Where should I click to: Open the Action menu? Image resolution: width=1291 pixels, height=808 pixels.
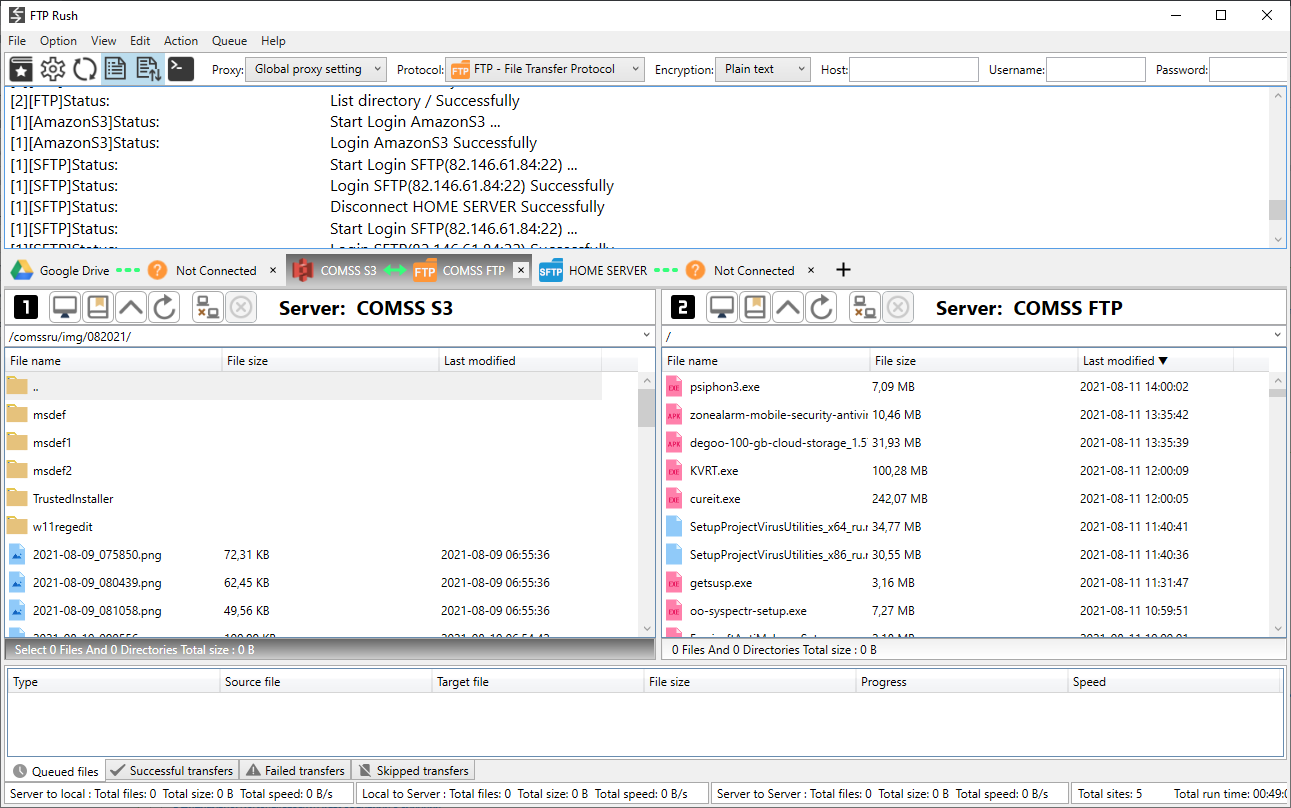click(x=181, y=41)
